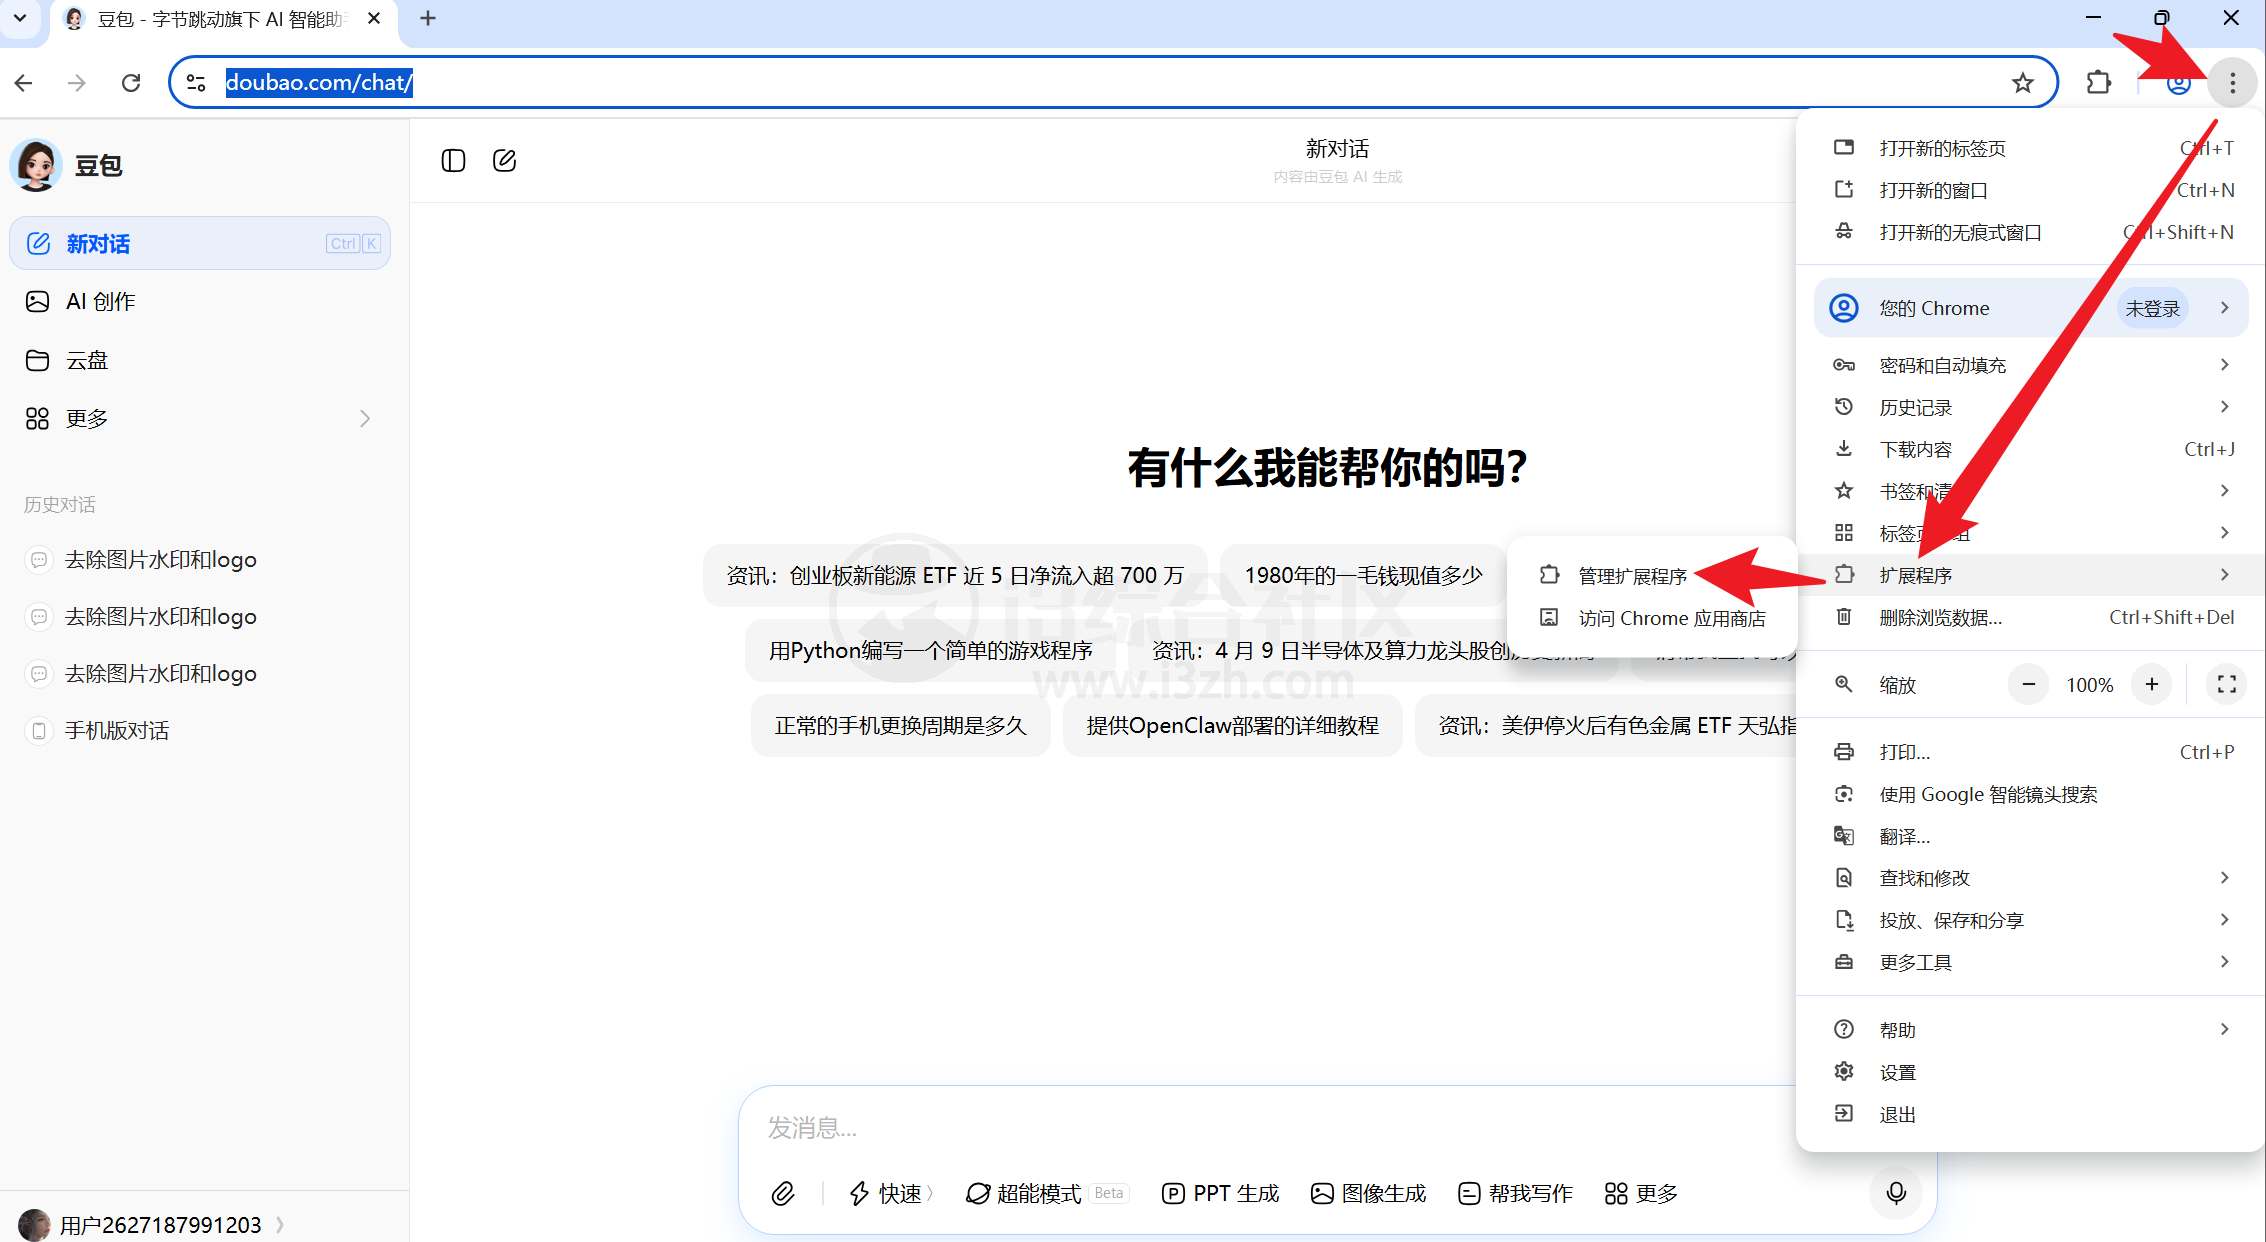Open the AI 创作 section
2266x1242 pixels.
[x=99, y=301]
